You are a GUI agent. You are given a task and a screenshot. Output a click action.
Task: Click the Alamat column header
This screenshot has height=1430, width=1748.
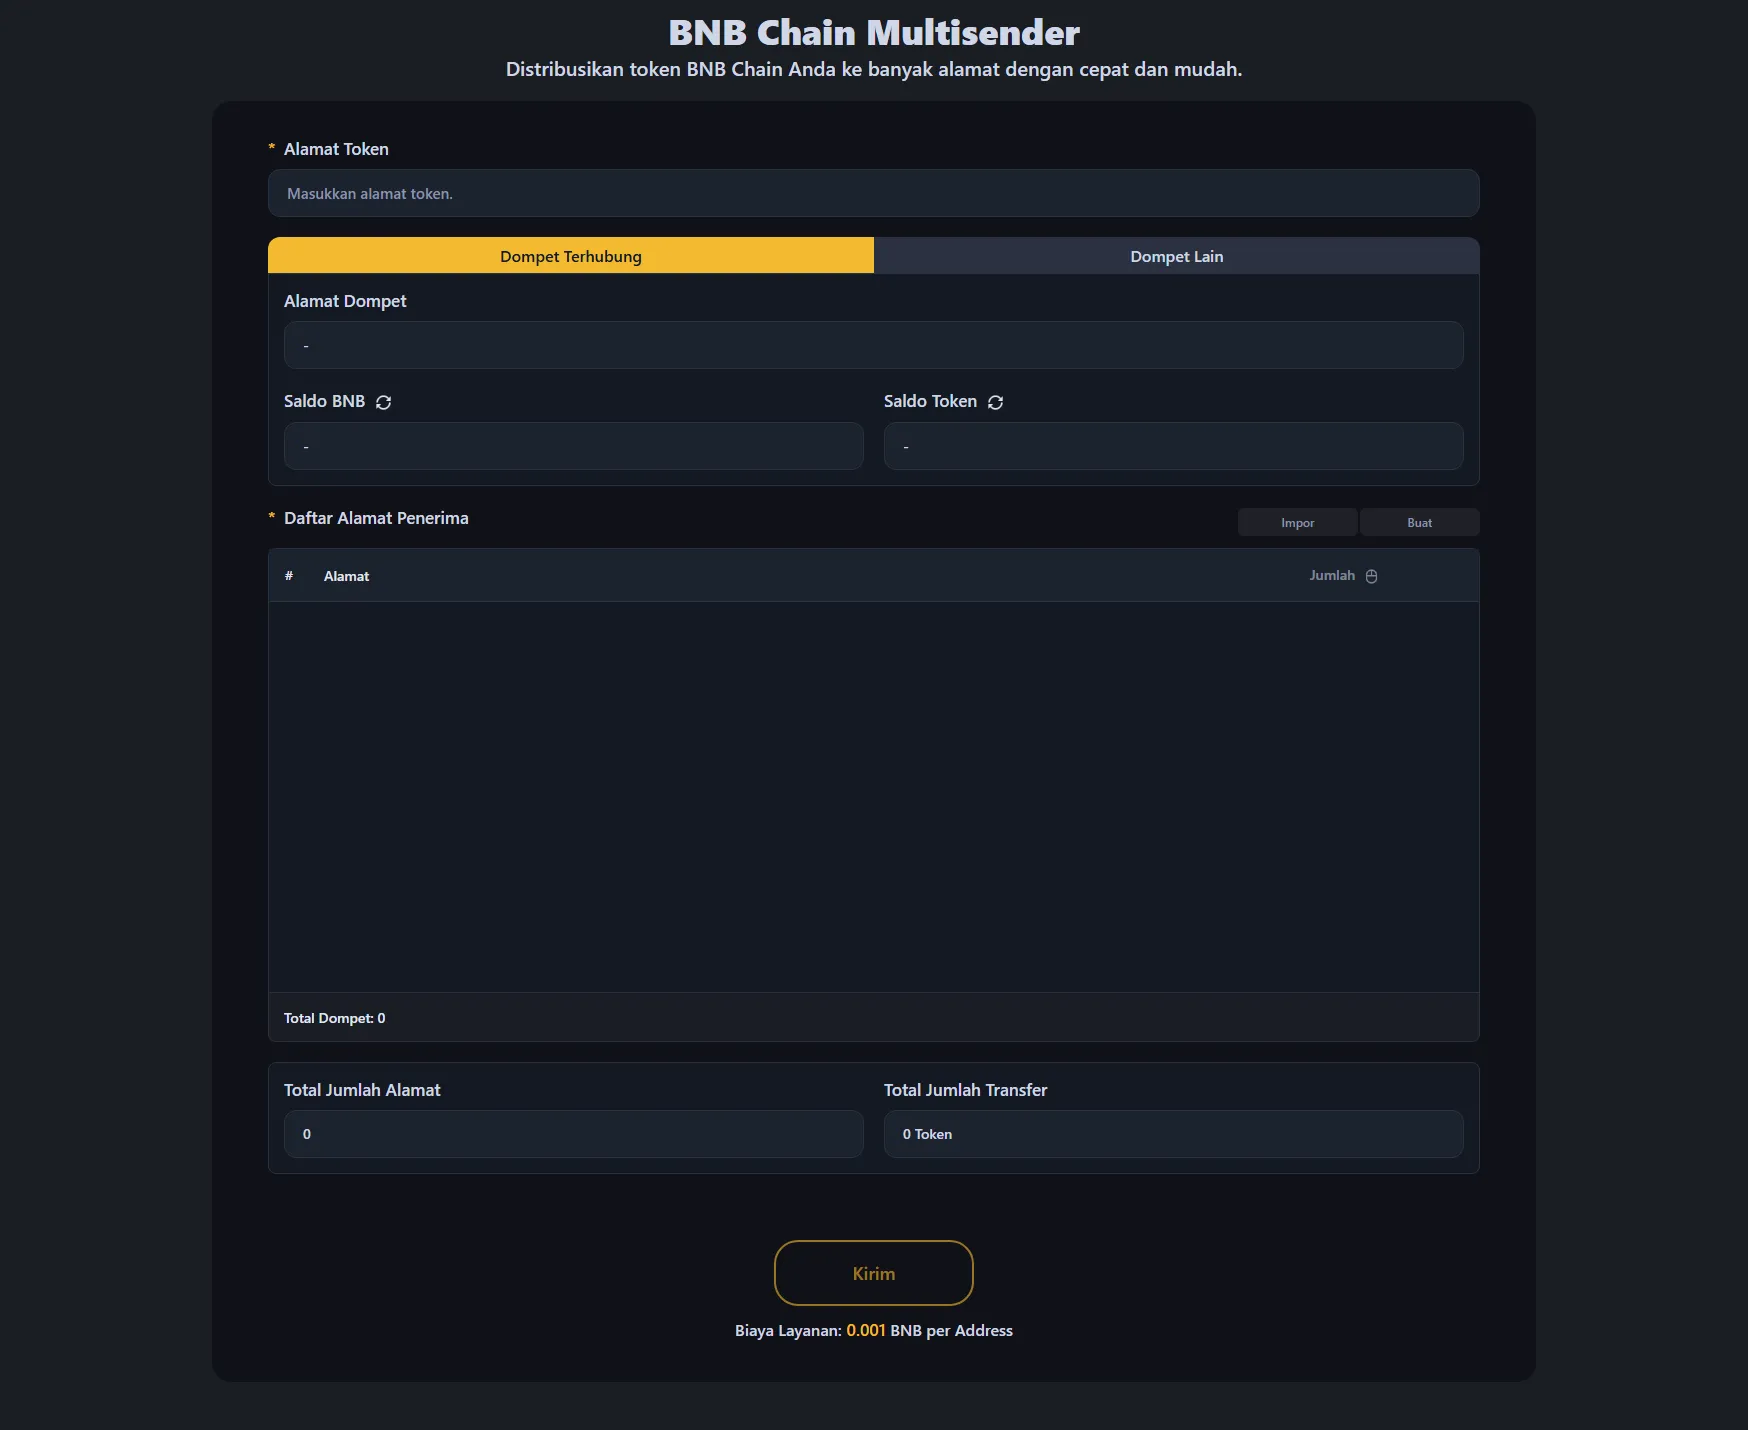click(346, 576)
